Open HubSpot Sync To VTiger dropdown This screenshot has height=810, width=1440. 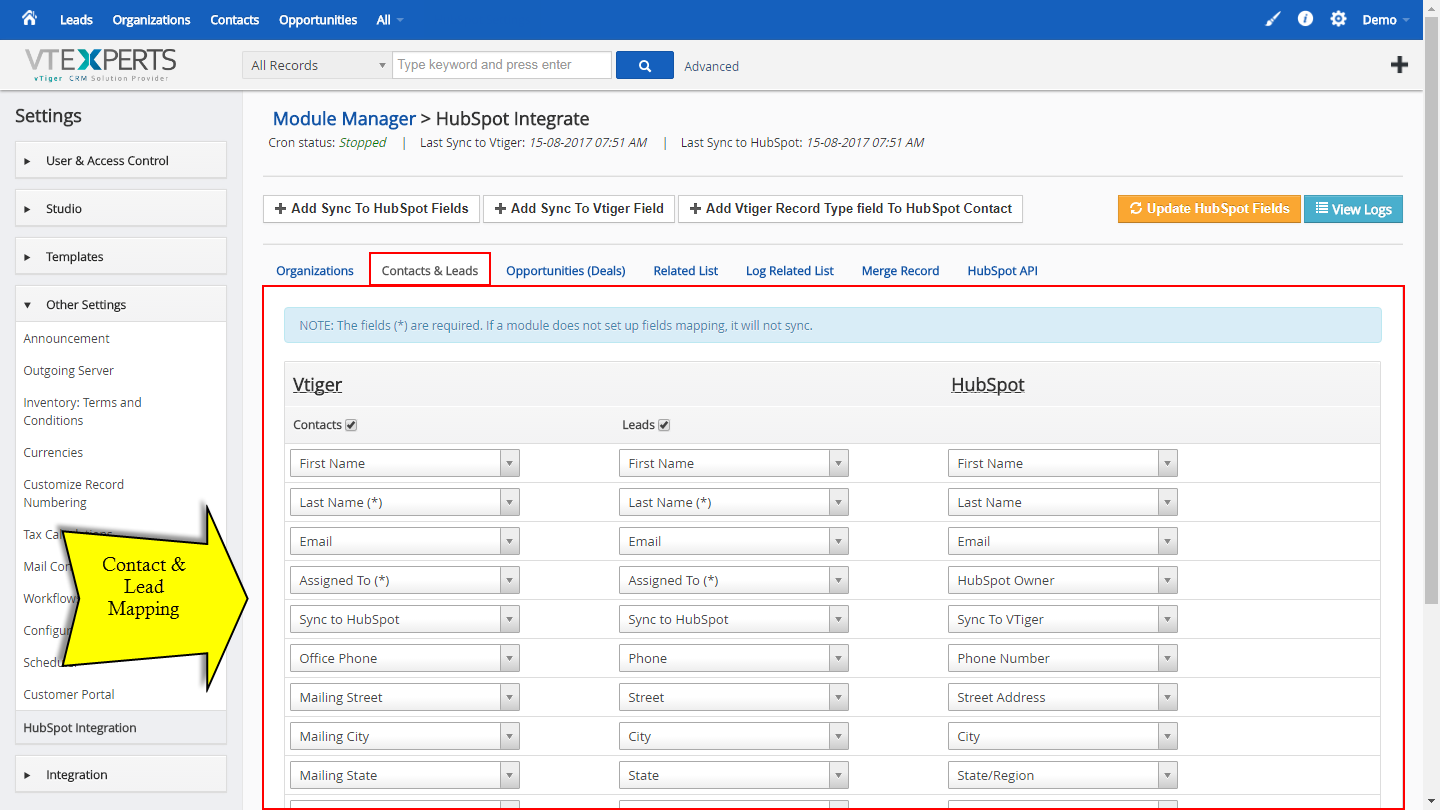coord(1063,619)
